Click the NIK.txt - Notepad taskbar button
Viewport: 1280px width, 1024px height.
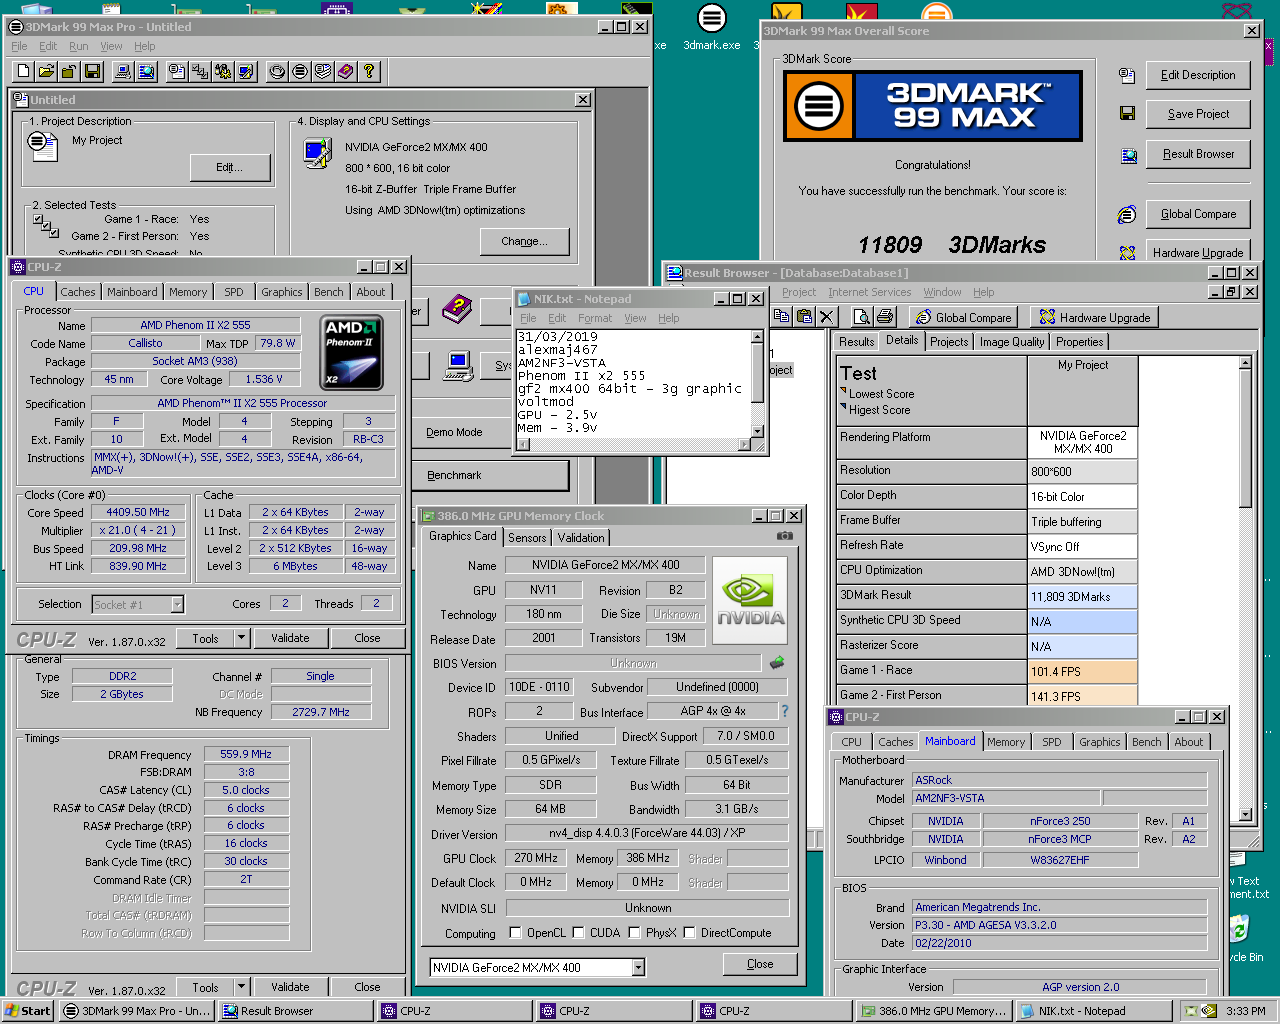point(1094,1011)
